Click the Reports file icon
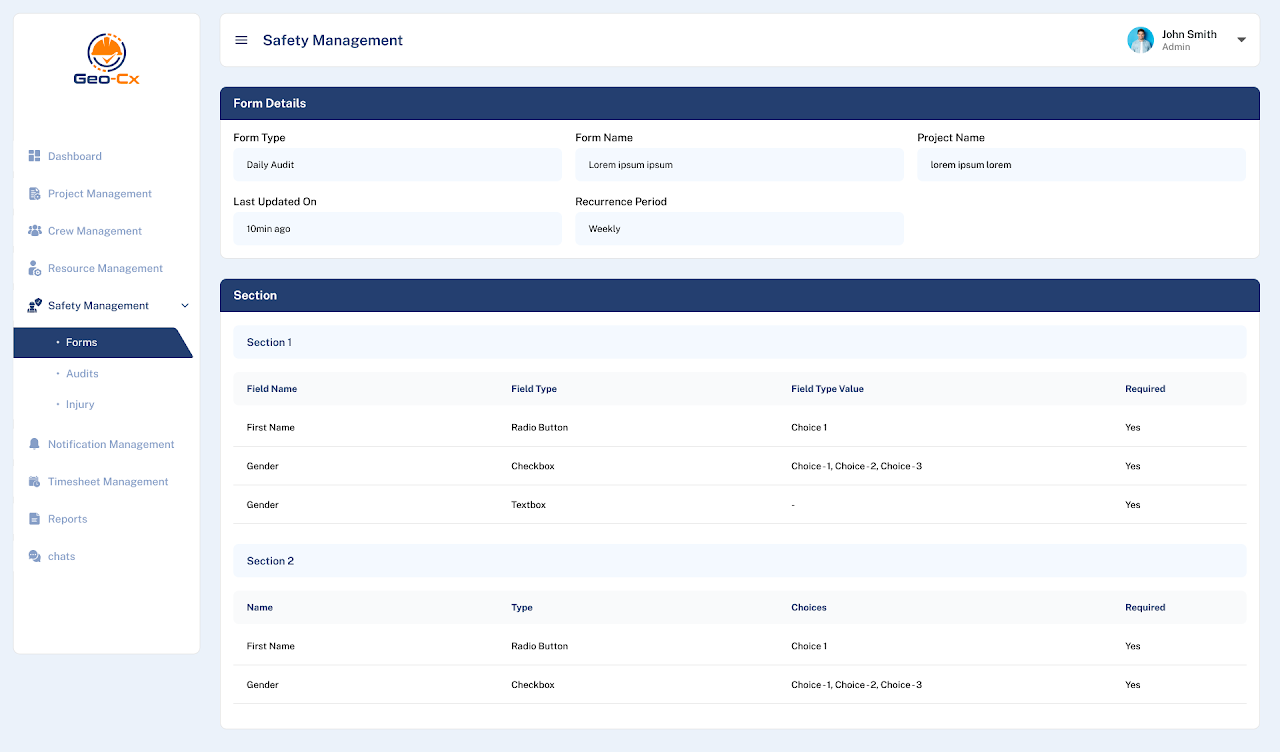Screen dimensions: 1280x752 click(34, 519)
